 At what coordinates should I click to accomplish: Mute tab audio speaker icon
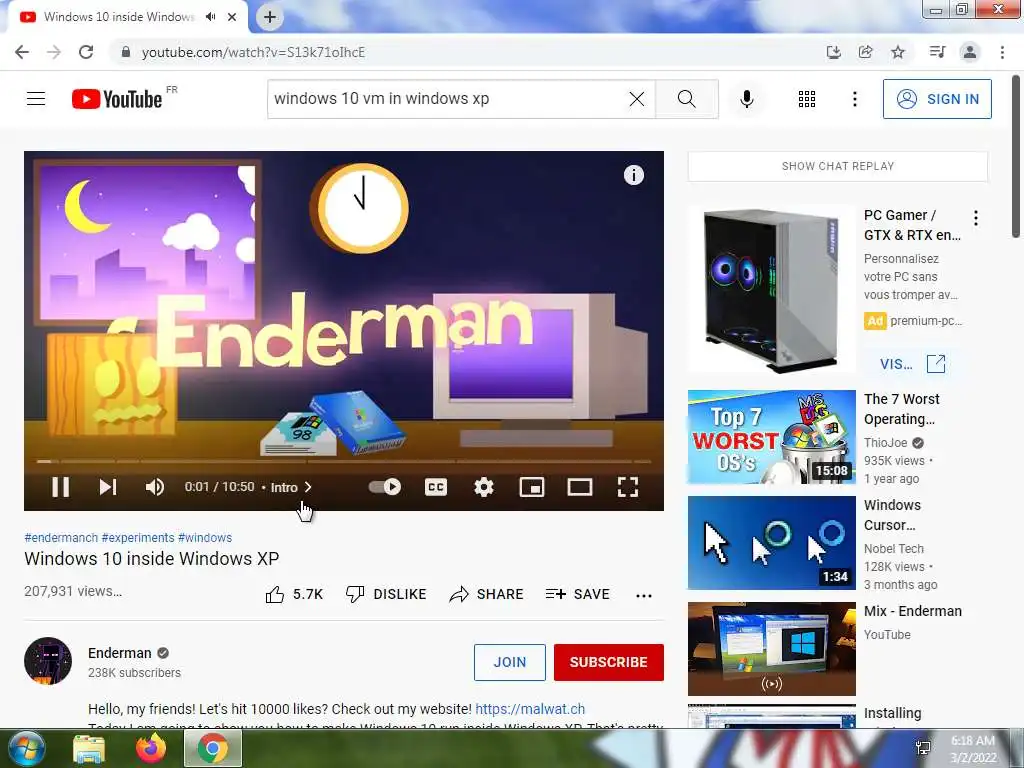pyautogui.click(x=210, y=17)
